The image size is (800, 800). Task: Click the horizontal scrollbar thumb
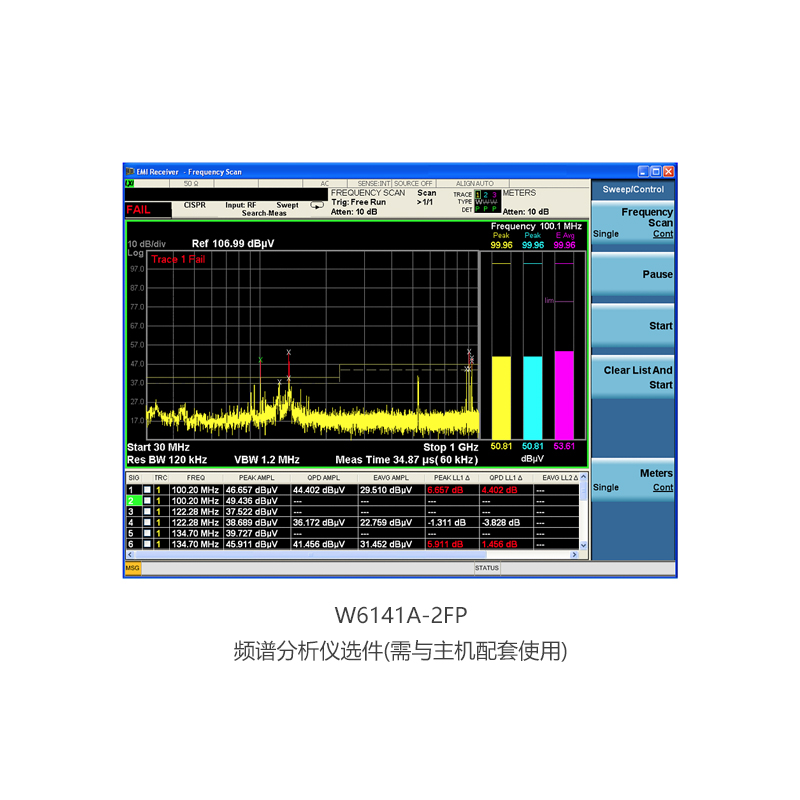(x=311, y=555)
